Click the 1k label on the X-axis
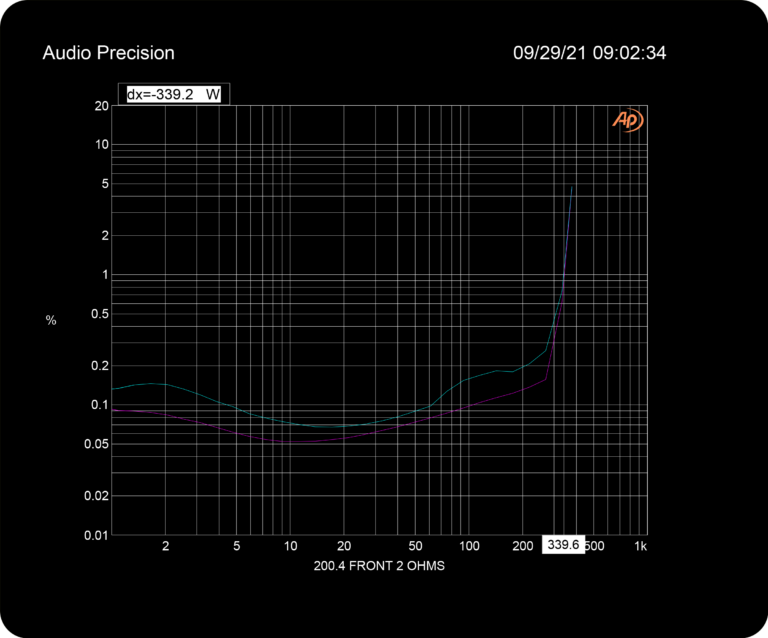 pos(640,546)
